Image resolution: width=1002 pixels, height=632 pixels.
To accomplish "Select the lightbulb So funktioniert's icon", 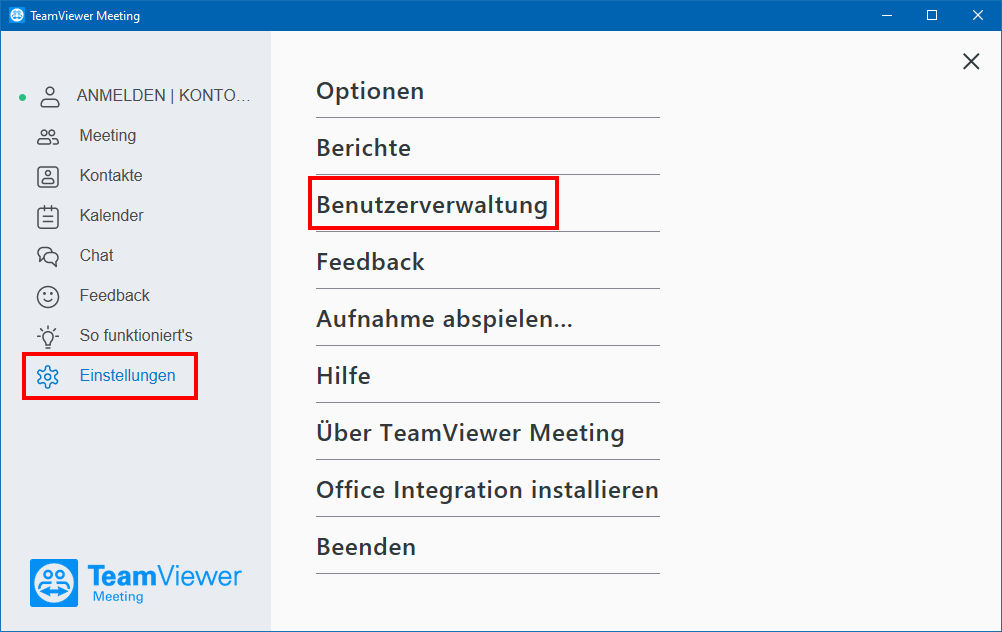I will [48, 336].
